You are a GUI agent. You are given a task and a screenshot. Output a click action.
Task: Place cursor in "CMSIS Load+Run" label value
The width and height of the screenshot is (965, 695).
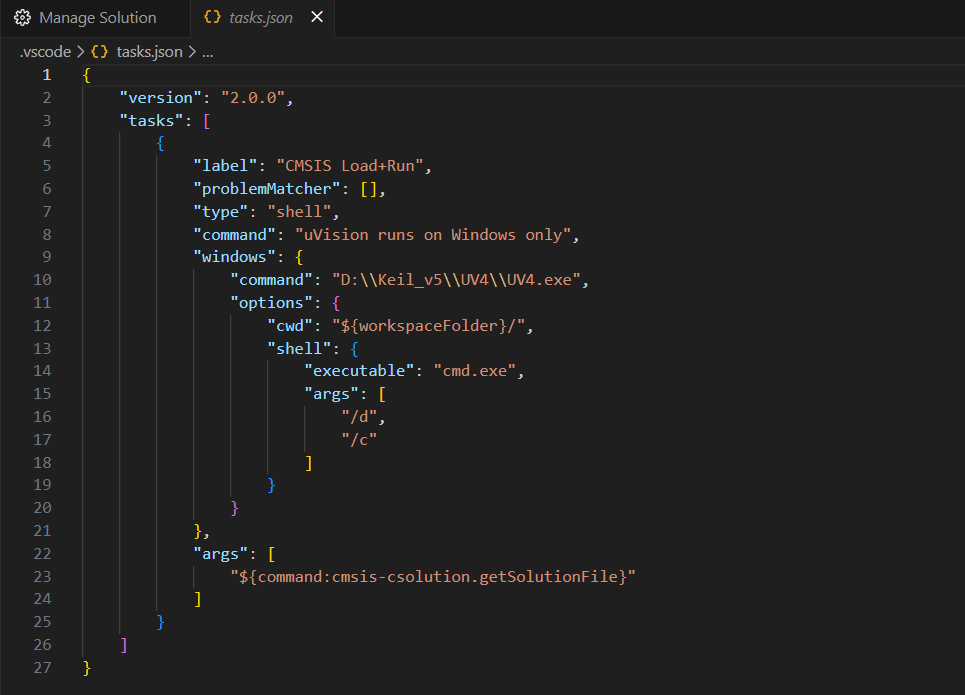tap(353, 166)
